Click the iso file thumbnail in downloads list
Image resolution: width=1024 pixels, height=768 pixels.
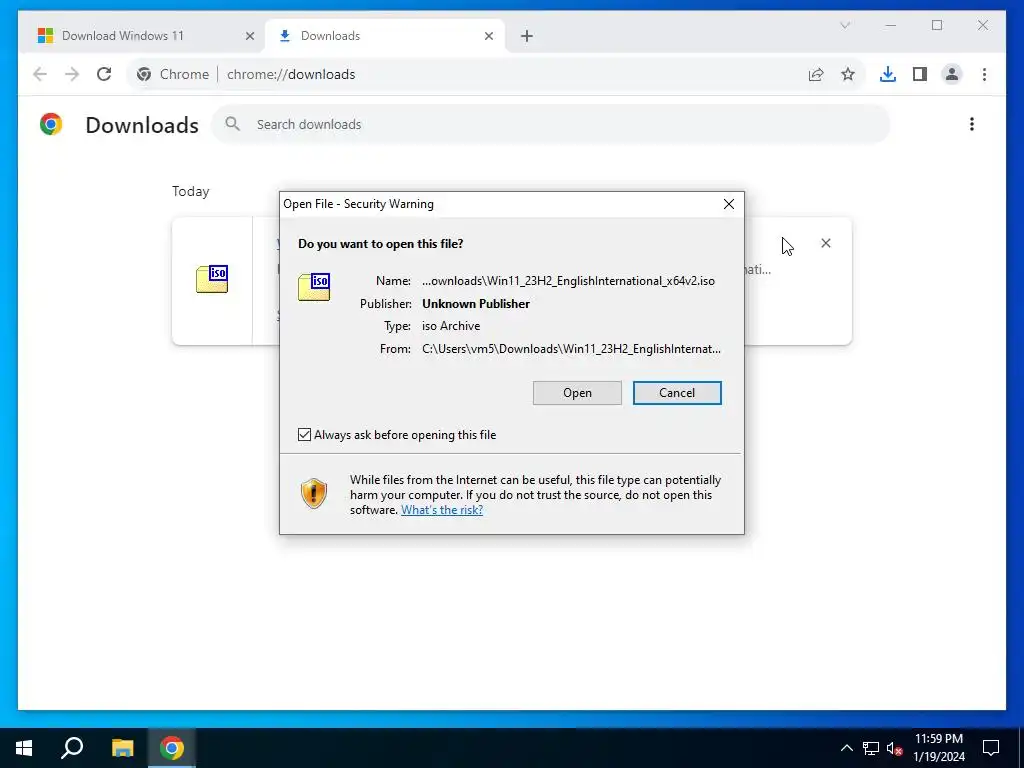coord(212,280)
